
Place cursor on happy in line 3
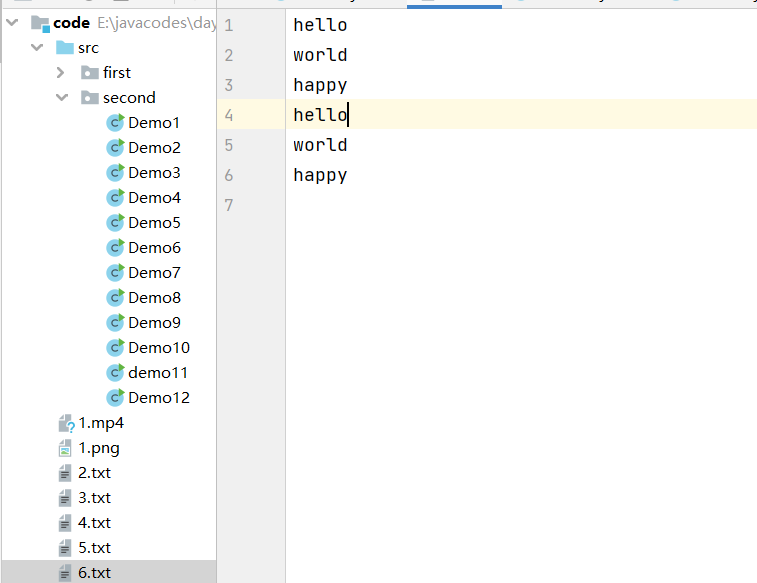click(x=320, y=86)
